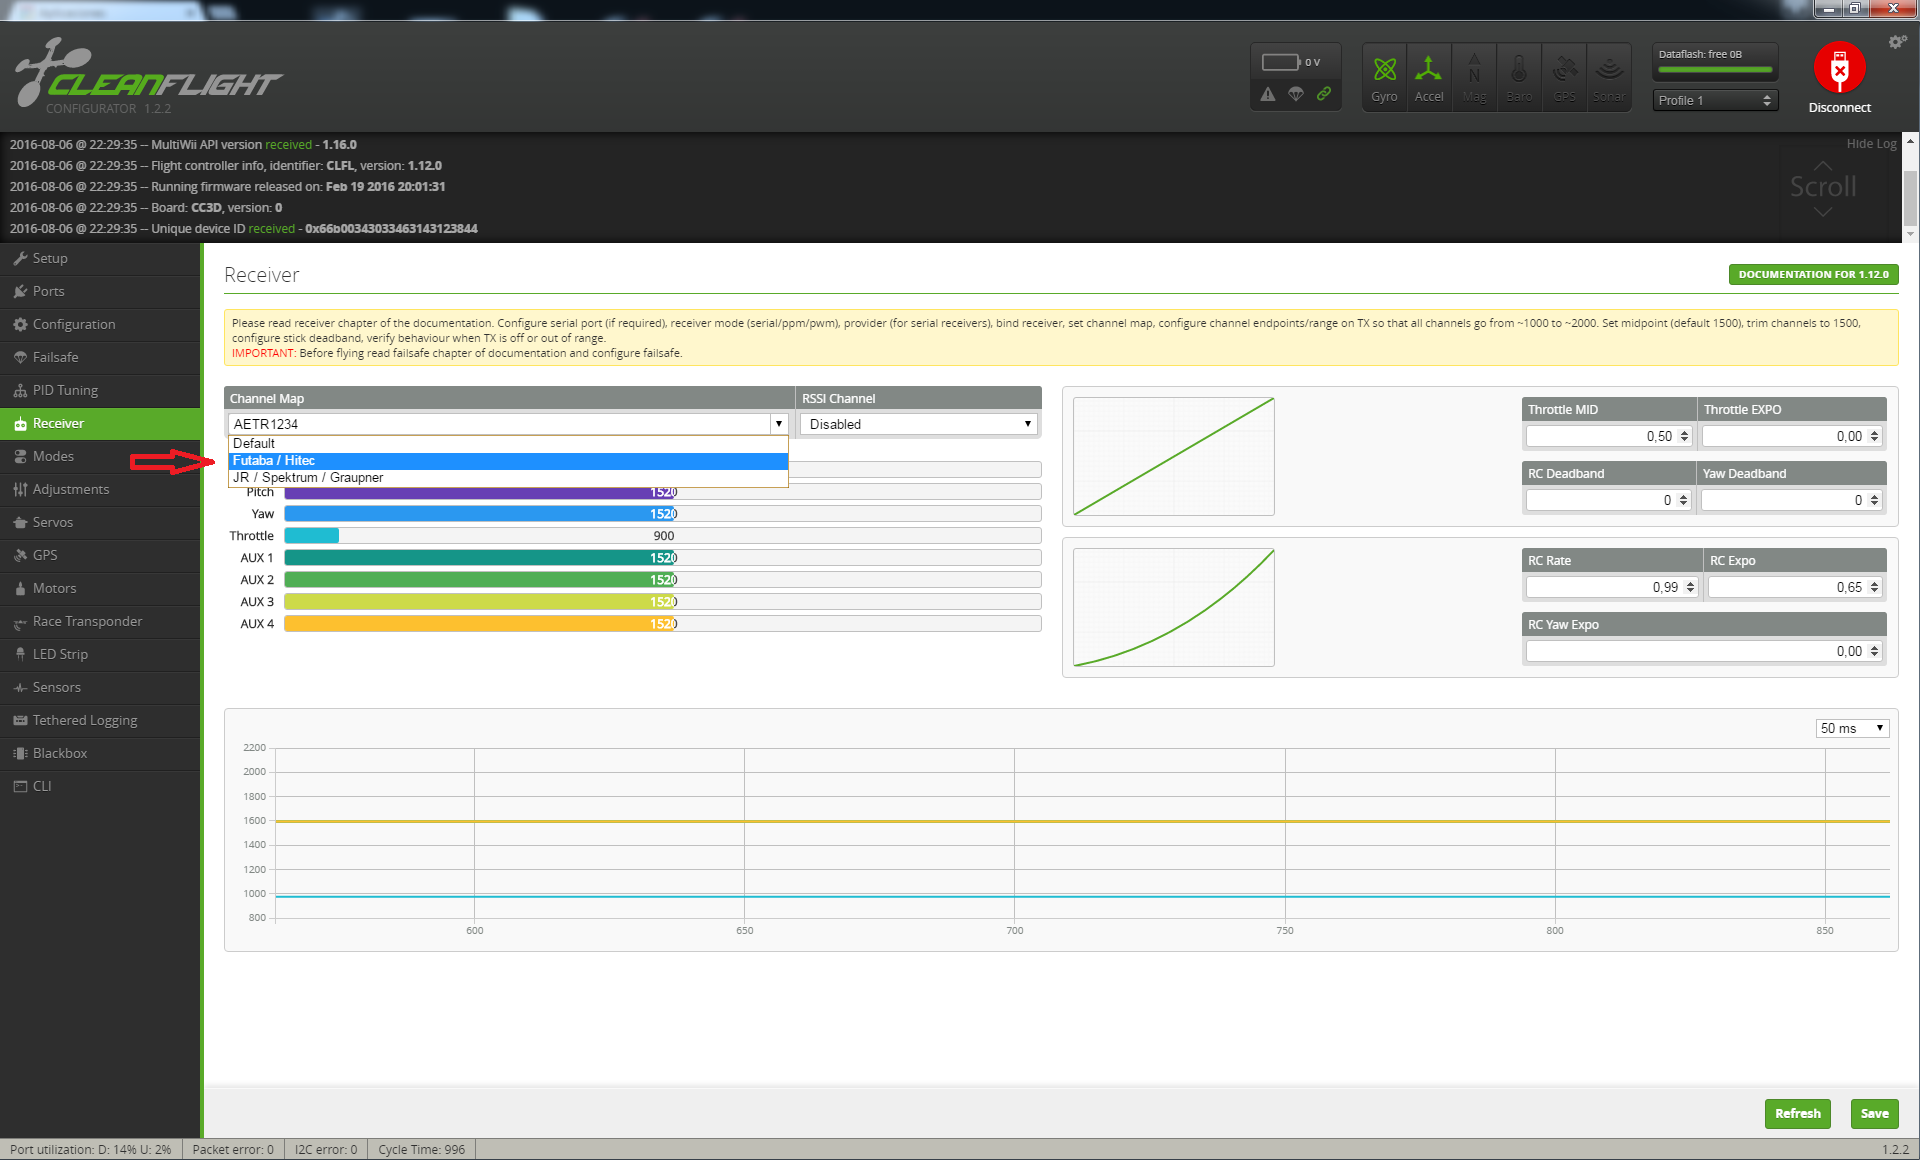This screenshot has width=1920, height=1160.
Task: Increase the Throttle MID stepper value
Action: (x=1684, y=432)
